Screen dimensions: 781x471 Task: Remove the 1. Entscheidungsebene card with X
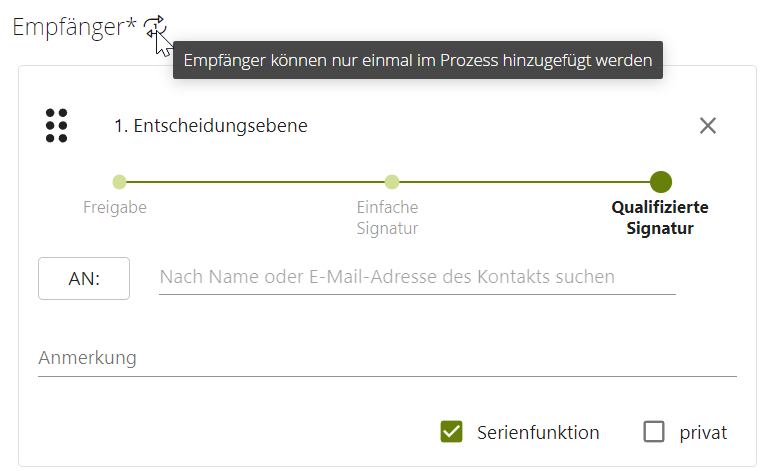[x=708, y=126]
